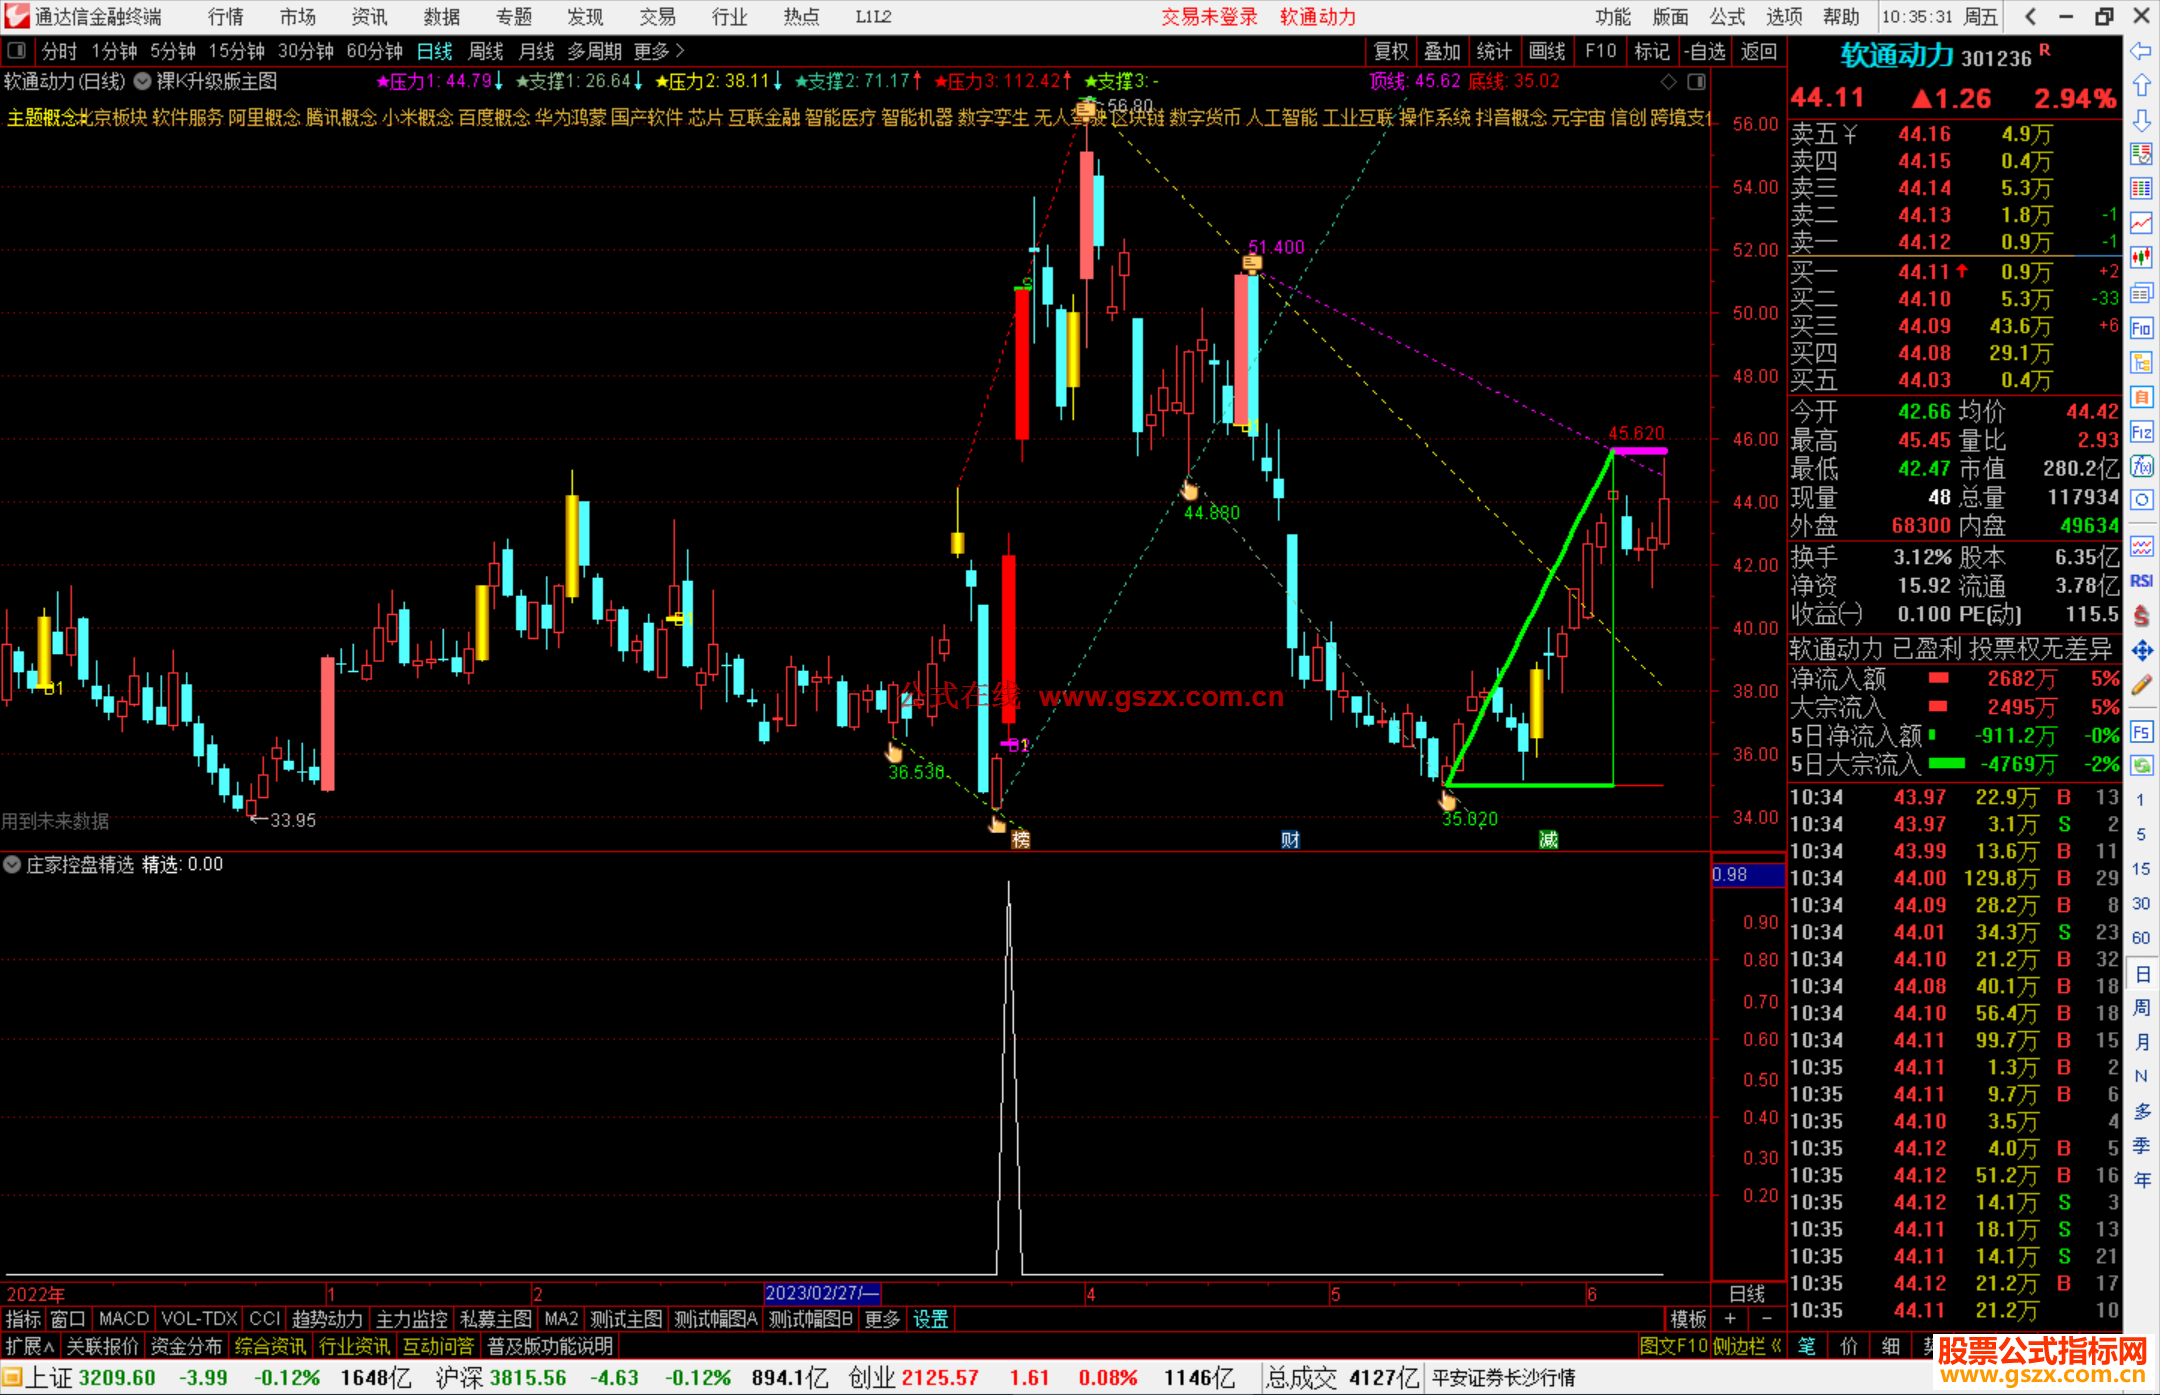This screenshot has height=1395, width=2160.
Task: Click the 减 marker below the chart
Action: [x=1548, y=839]
